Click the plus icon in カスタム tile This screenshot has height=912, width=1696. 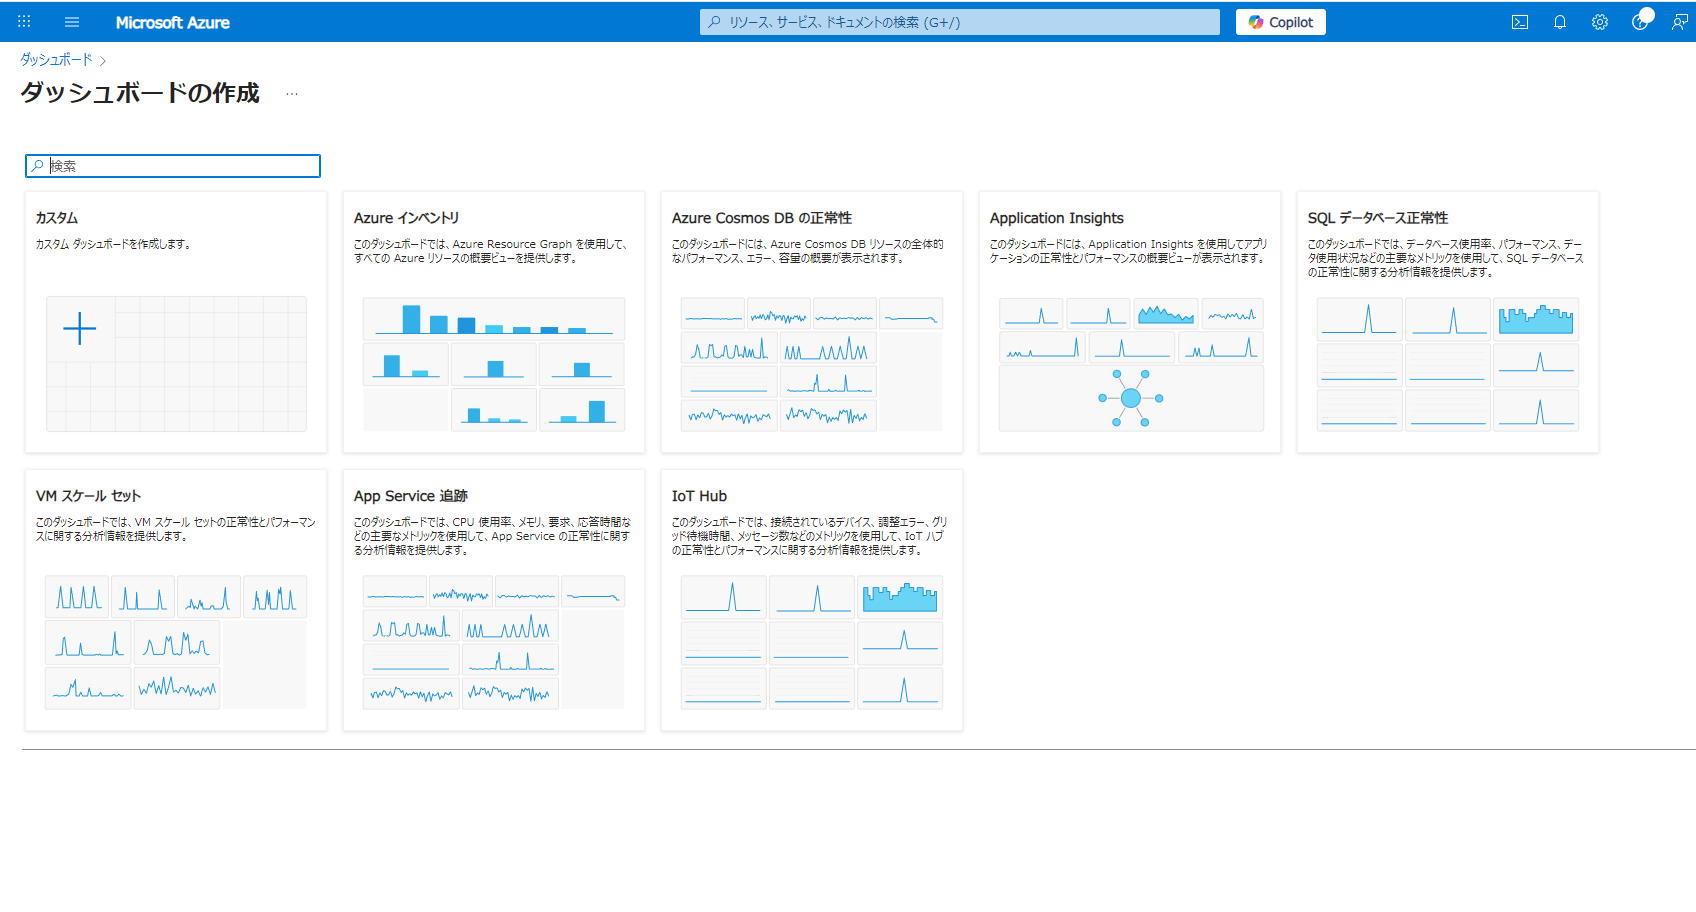tap(80, 328)
